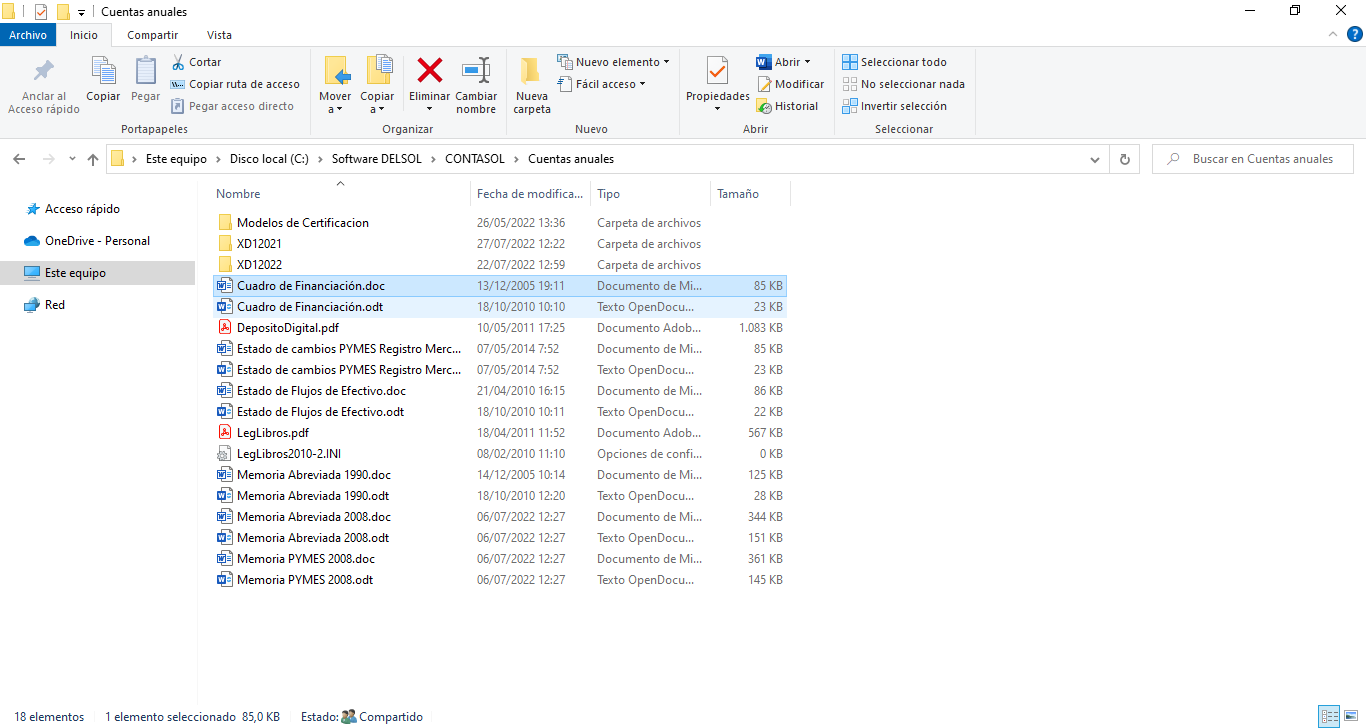
Task: Sort by Fecha de modificación column
Action: point(530,194)
